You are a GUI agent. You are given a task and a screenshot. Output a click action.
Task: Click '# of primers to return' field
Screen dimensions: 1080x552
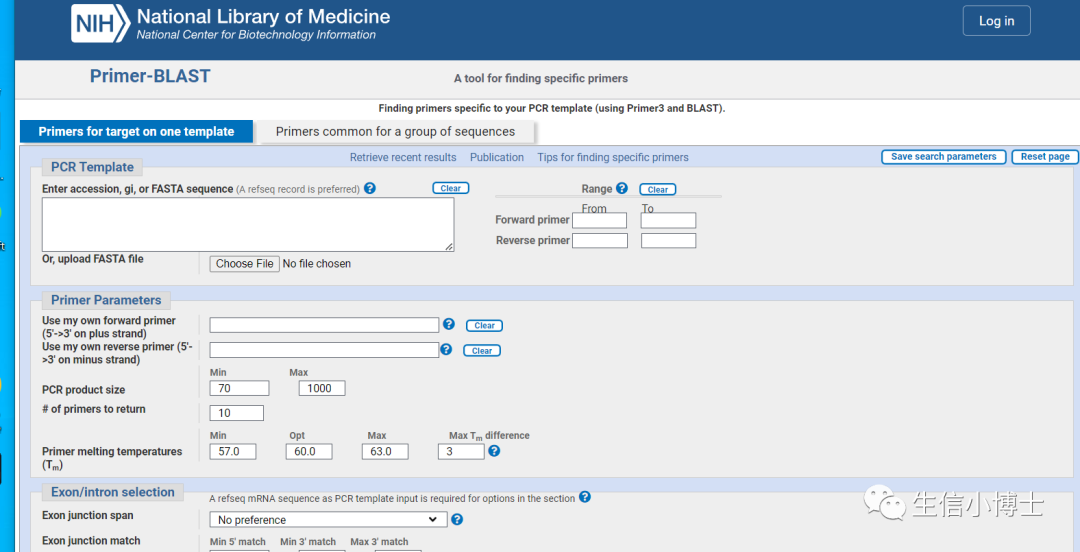(x=236, y=413)
